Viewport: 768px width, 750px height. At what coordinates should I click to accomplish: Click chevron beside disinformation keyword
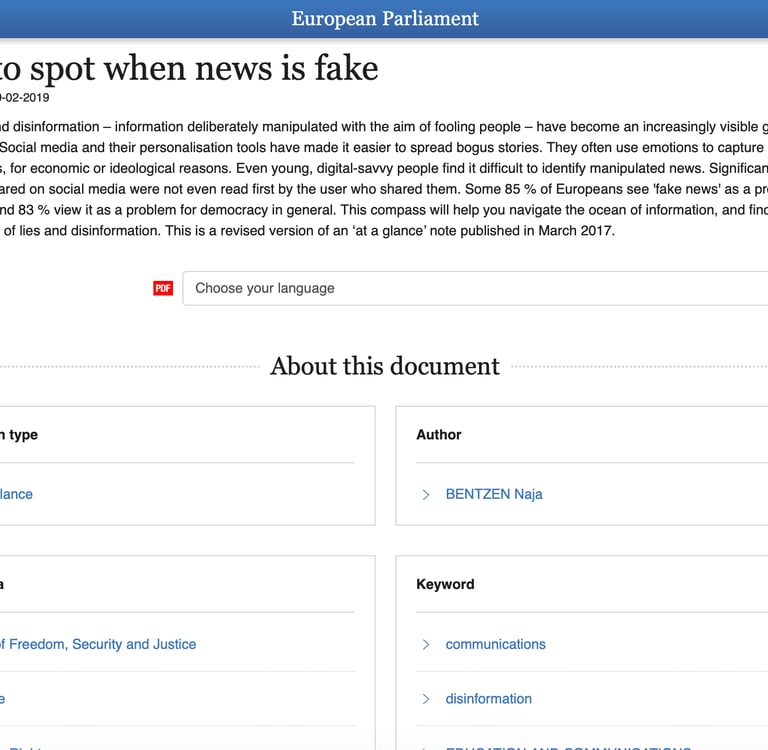(426, 699)
